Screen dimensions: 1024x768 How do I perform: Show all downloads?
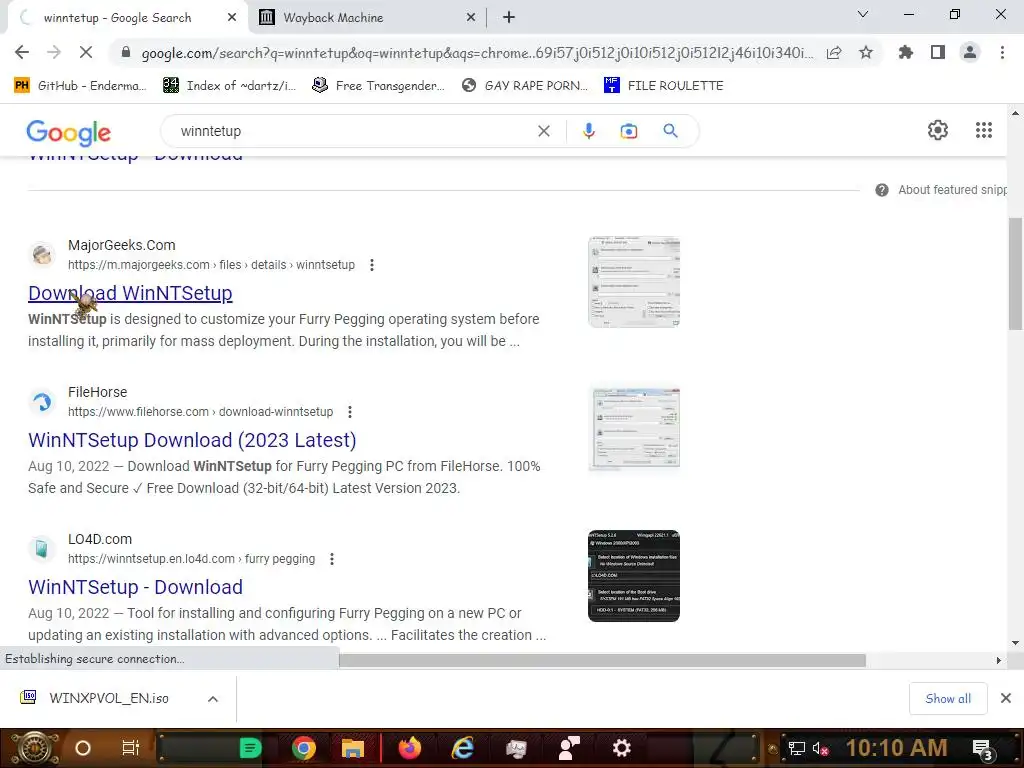pos(948,699)
